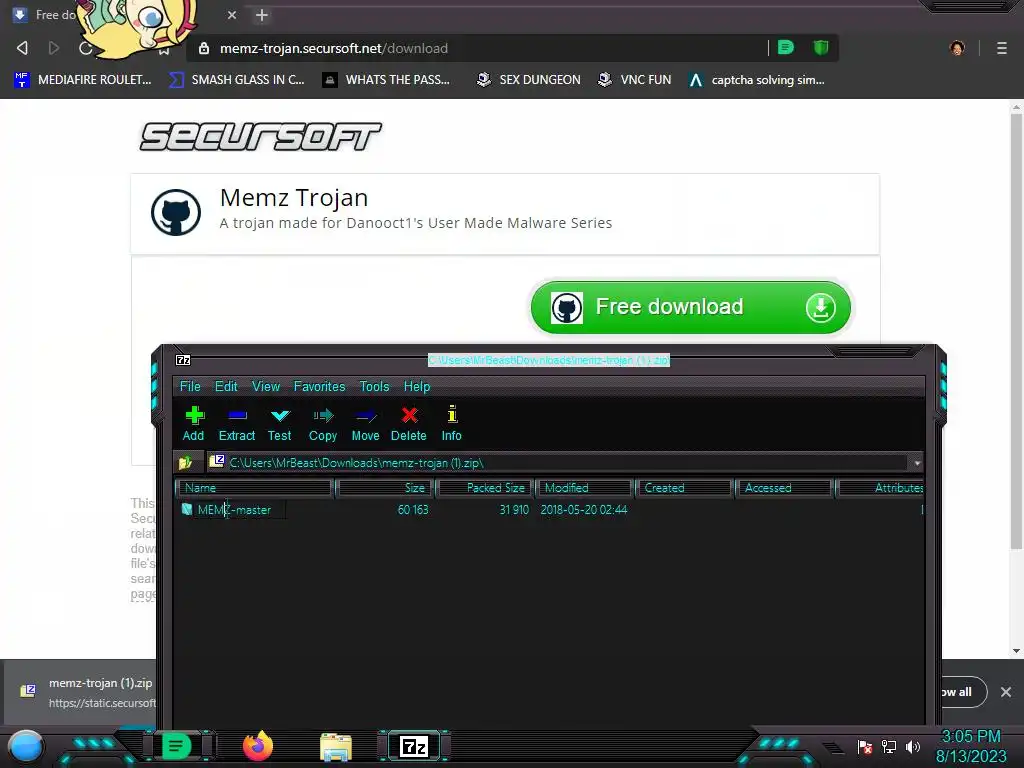Click the green Free download button
Screen dimensions: 1024x768
(x=690, y=307)
